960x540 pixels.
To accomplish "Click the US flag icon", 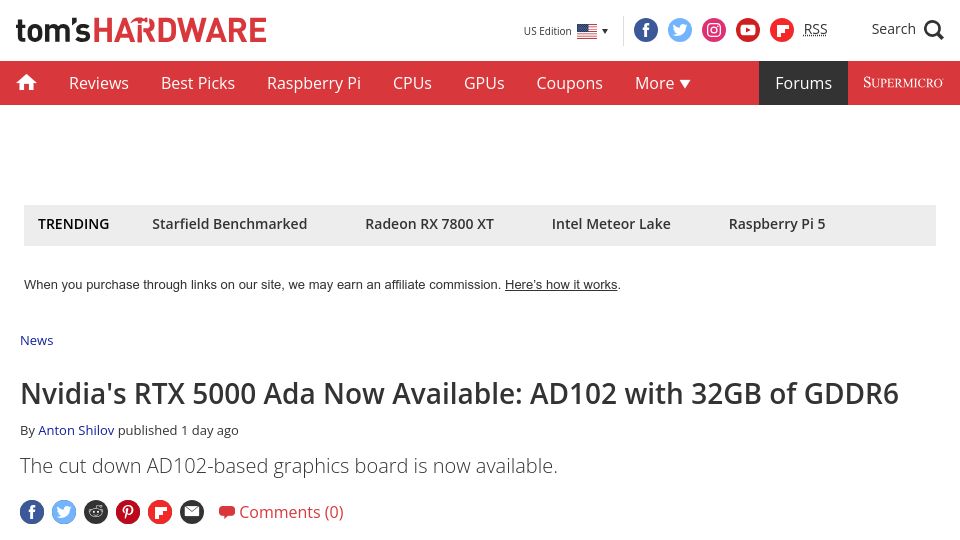I will pos(587,31).
